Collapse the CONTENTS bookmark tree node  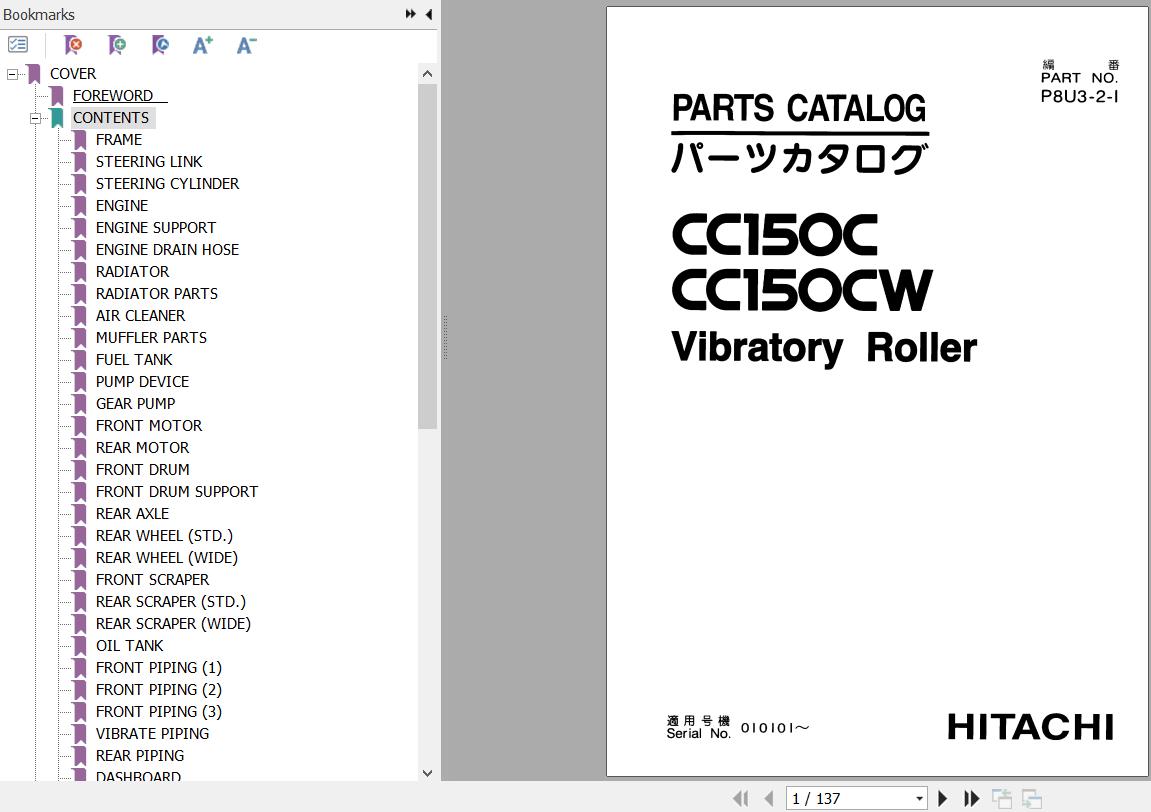point(35,118)
